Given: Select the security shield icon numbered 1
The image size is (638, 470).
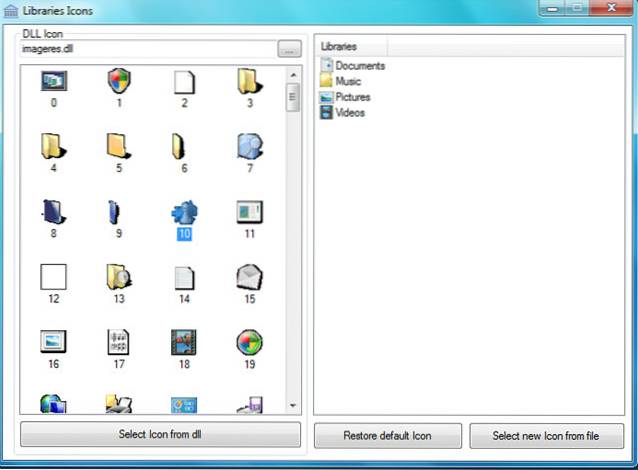Looking at the screenshot, I should [x=119, y=81].
